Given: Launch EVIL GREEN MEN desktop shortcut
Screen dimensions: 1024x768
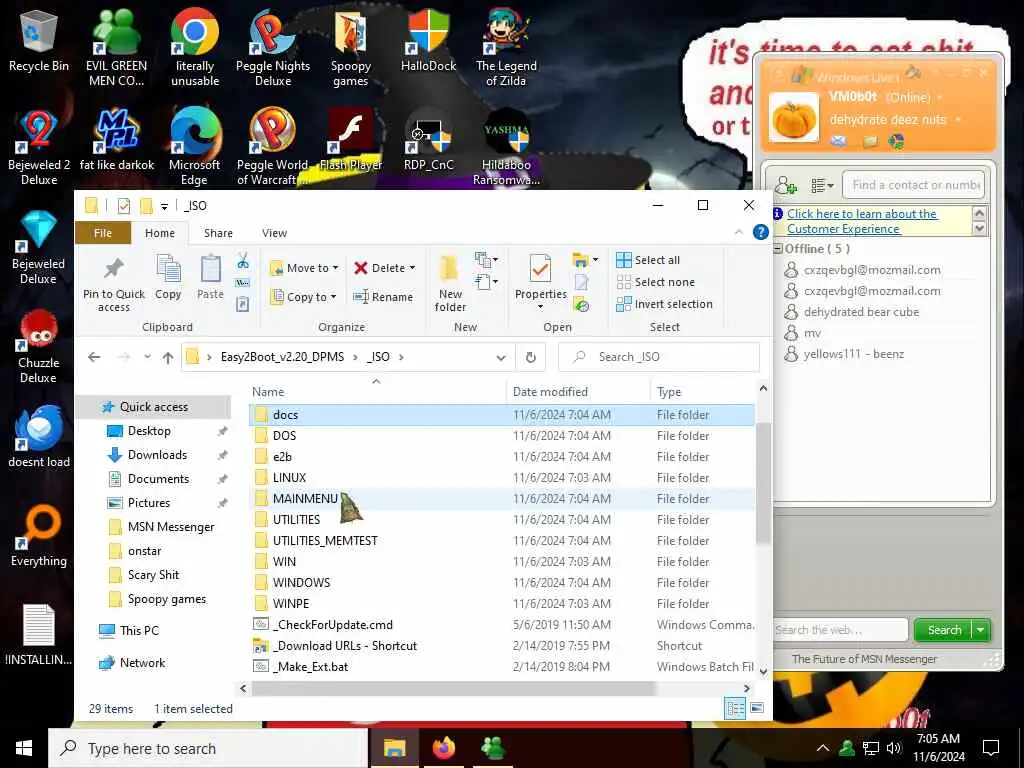Looking at the screenshot, I should coord(116,48).
